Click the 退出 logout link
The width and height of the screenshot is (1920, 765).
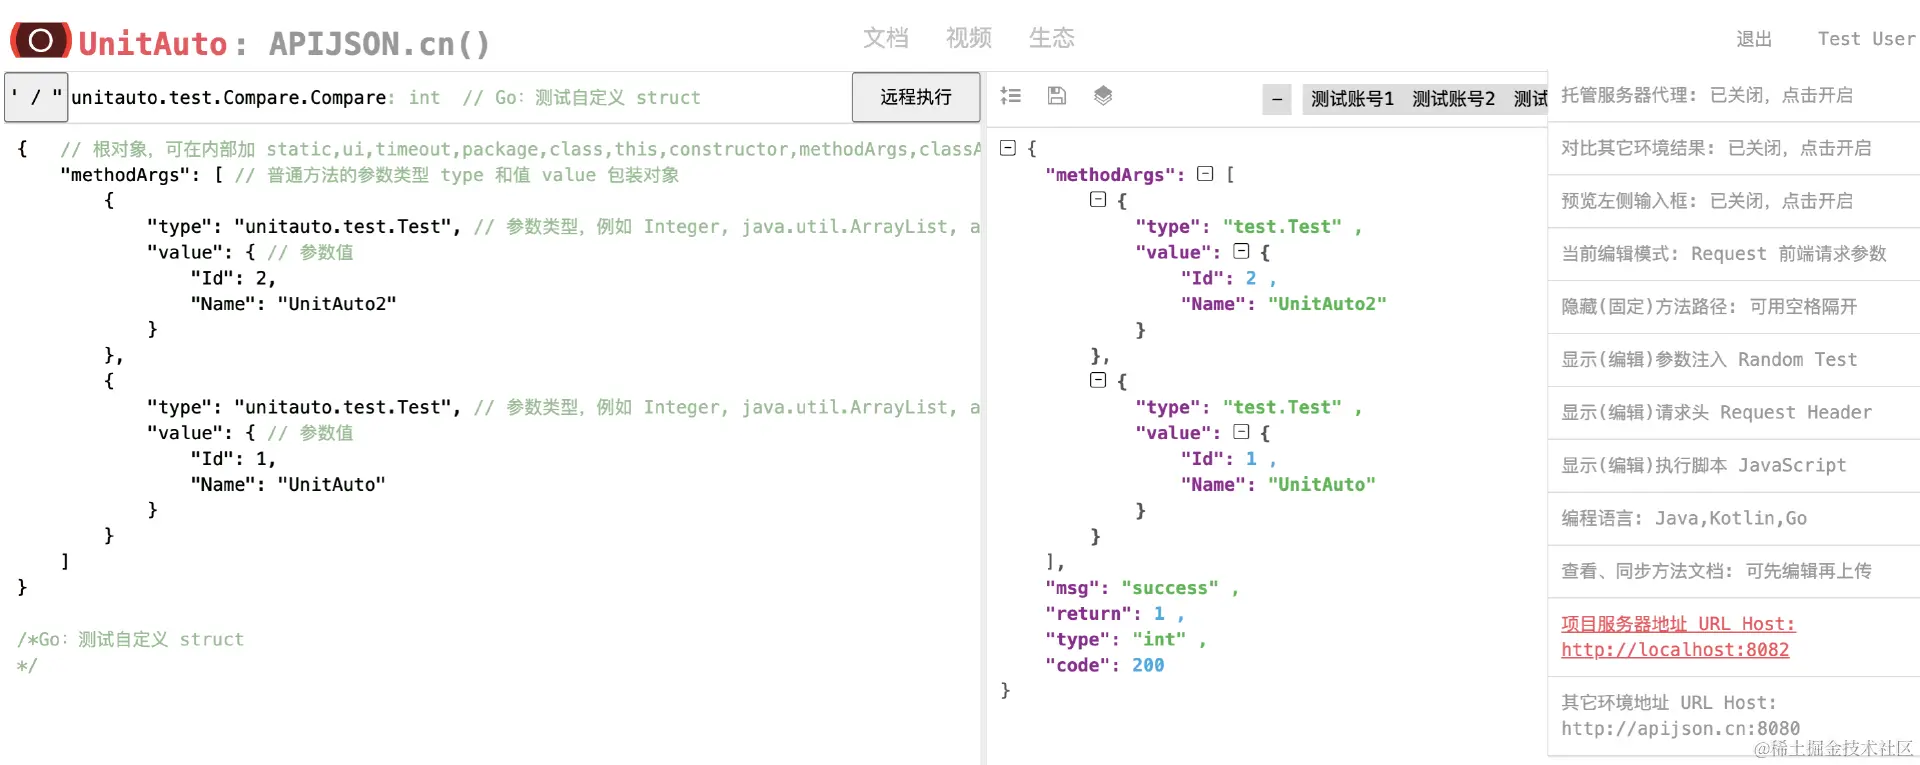tap(1754, 39)
